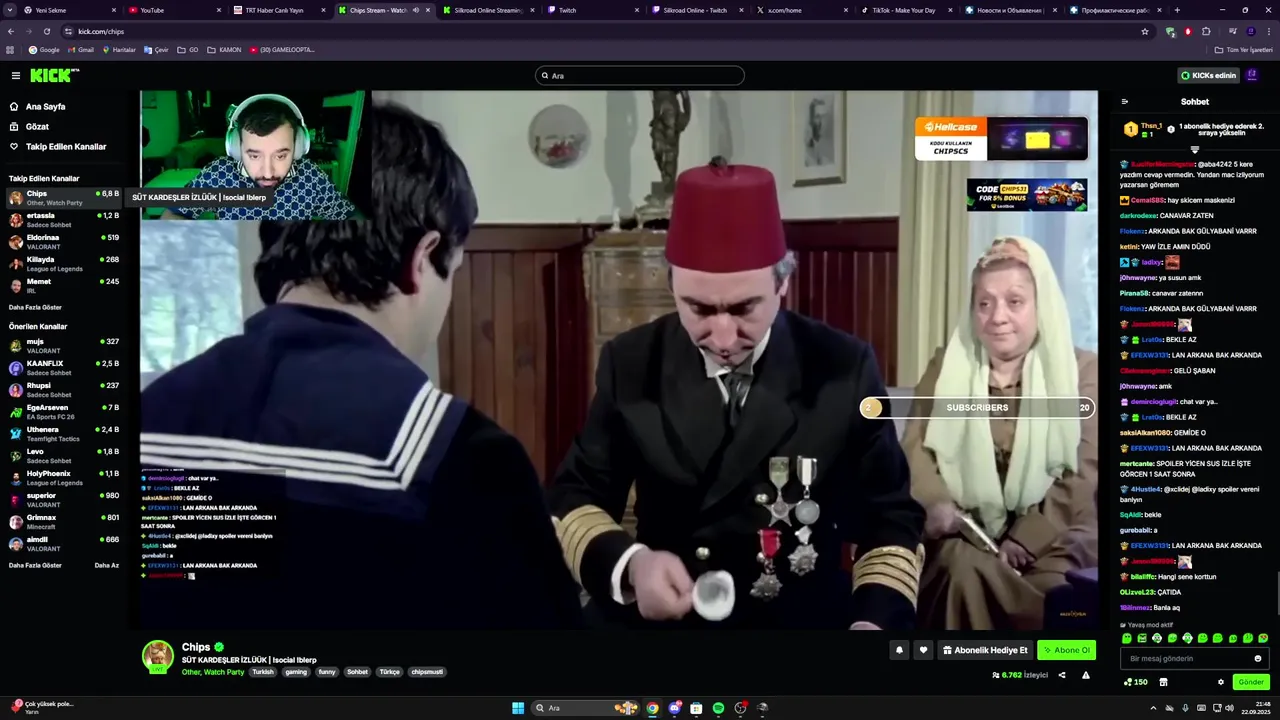Click the Chips channel avatar below the video
This screenshot has width=1280, height=720.
pos(157,656)
